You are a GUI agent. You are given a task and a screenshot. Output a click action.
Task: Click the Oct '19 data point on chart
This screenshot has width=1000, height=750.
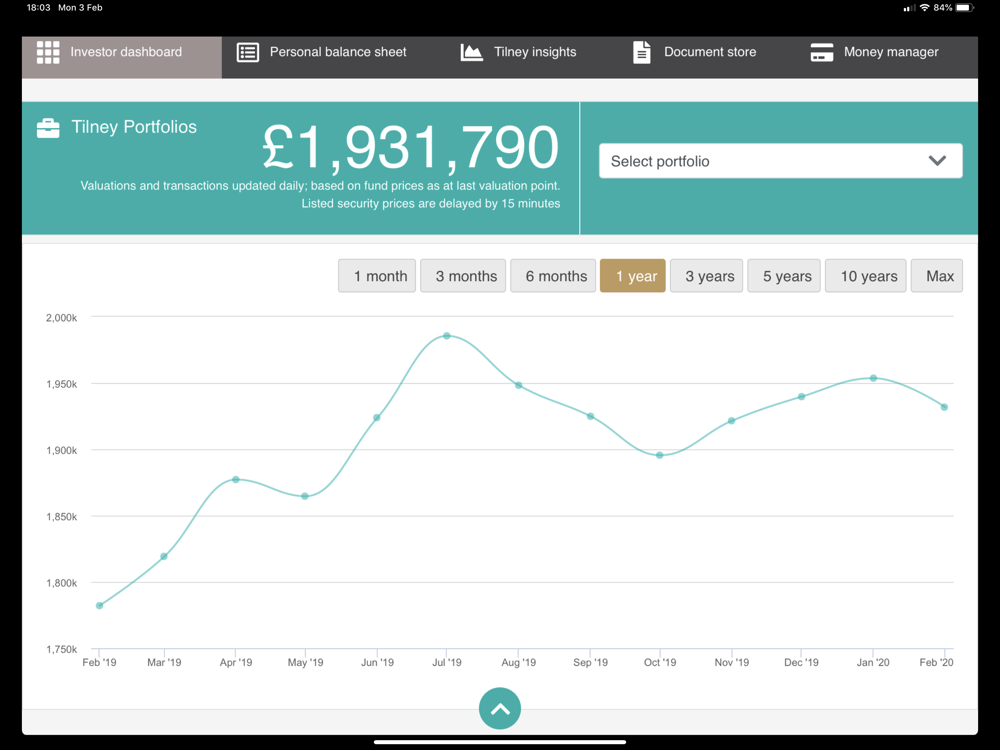click(660, 455)
